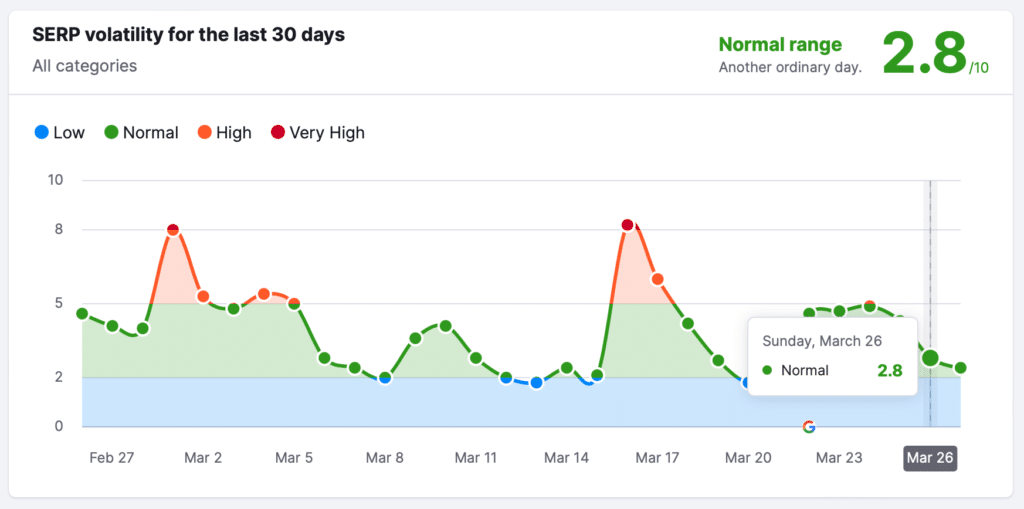Click the last data point right of Mar 26
Image resolution: width=1024 pixels, height=509 pixels.
coord(960,368)
